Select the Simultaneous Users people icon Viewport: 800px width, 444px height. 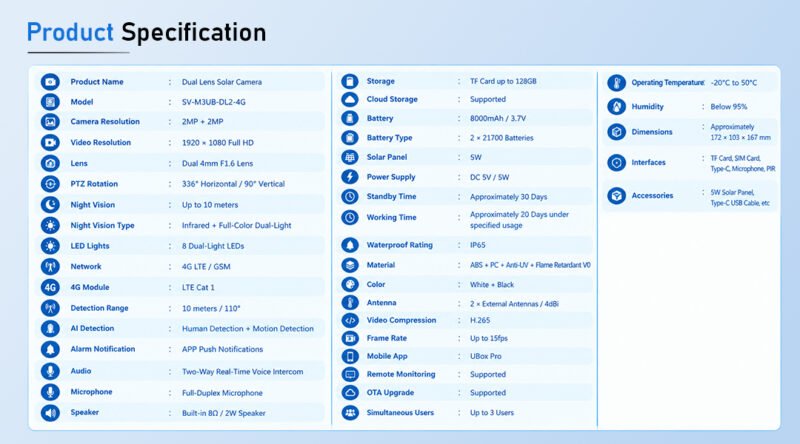click(350, 412)
